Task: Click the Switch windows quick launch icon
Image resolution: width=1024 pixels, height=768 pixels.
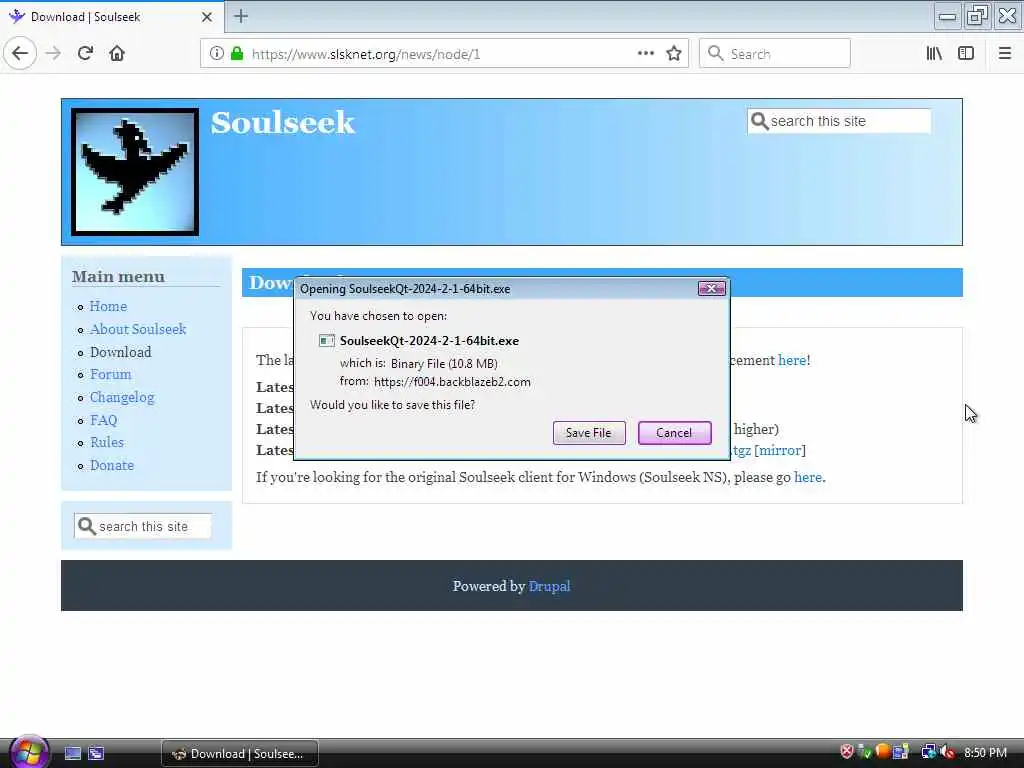Action: (x=96, y=754)
